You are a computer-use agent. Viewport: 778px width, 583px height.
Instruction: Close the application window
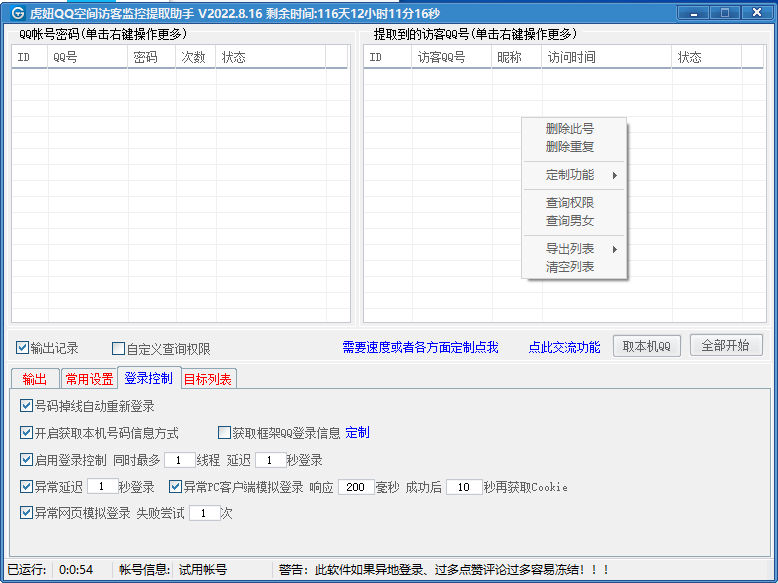click(757, 12)
